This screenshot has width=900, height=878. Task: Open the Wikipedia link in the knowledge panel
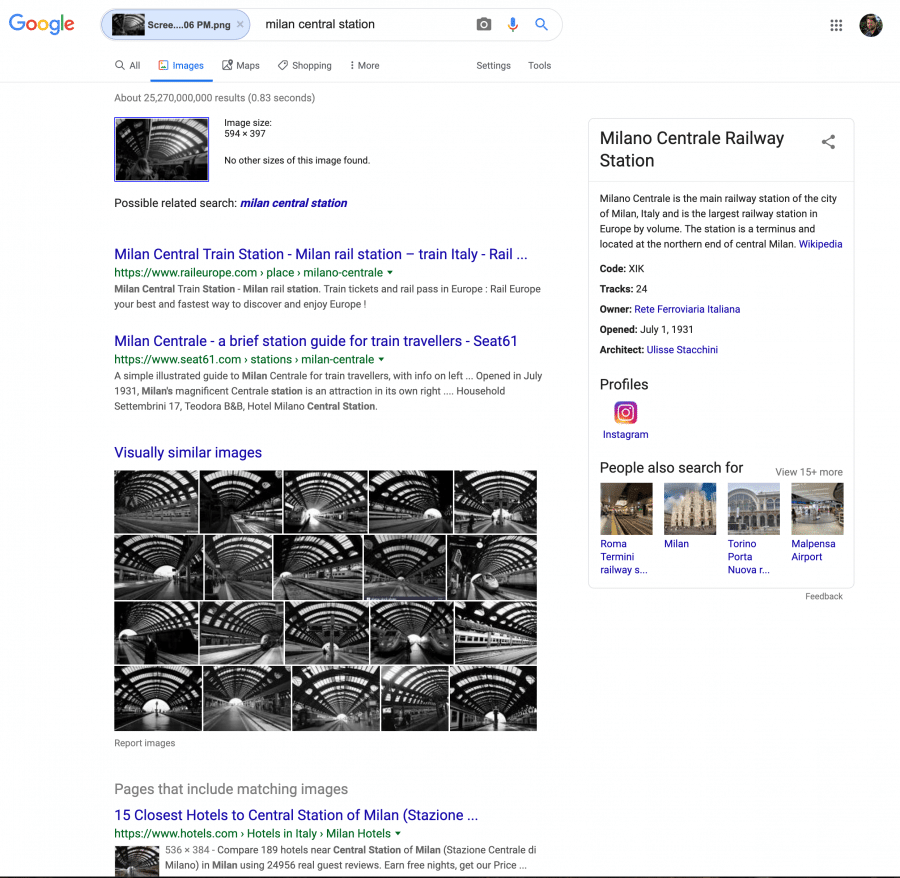[820, 243]
